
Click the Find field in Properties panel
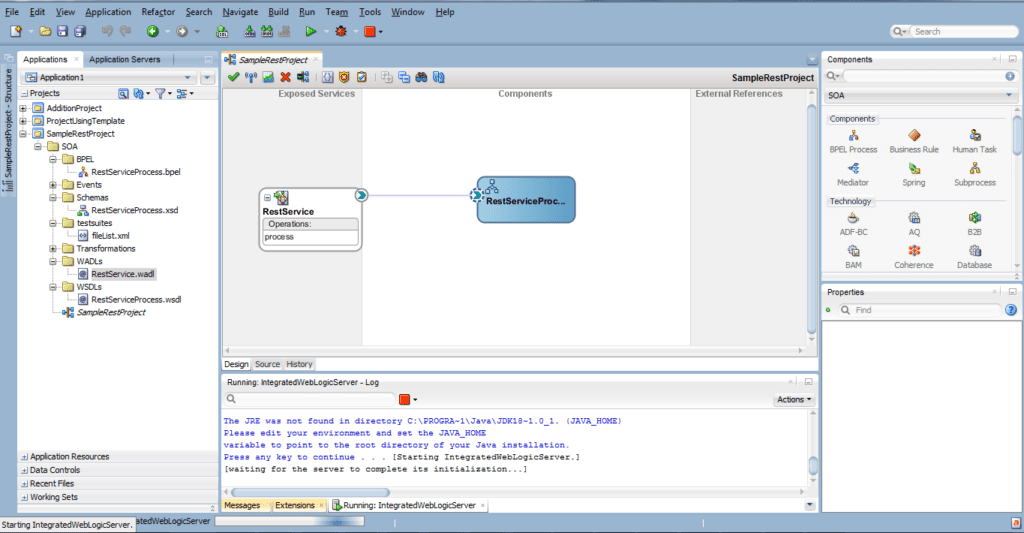point(926,310)
